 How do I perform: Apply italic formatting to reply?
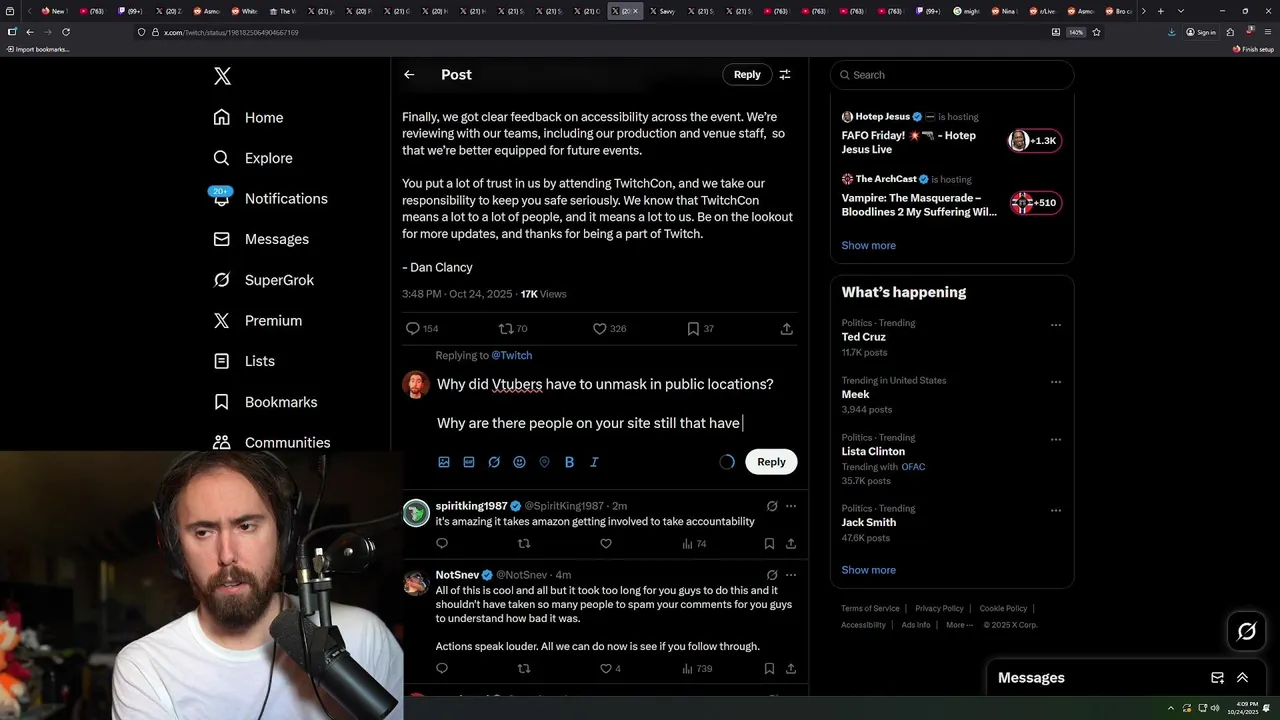(594, 462)
